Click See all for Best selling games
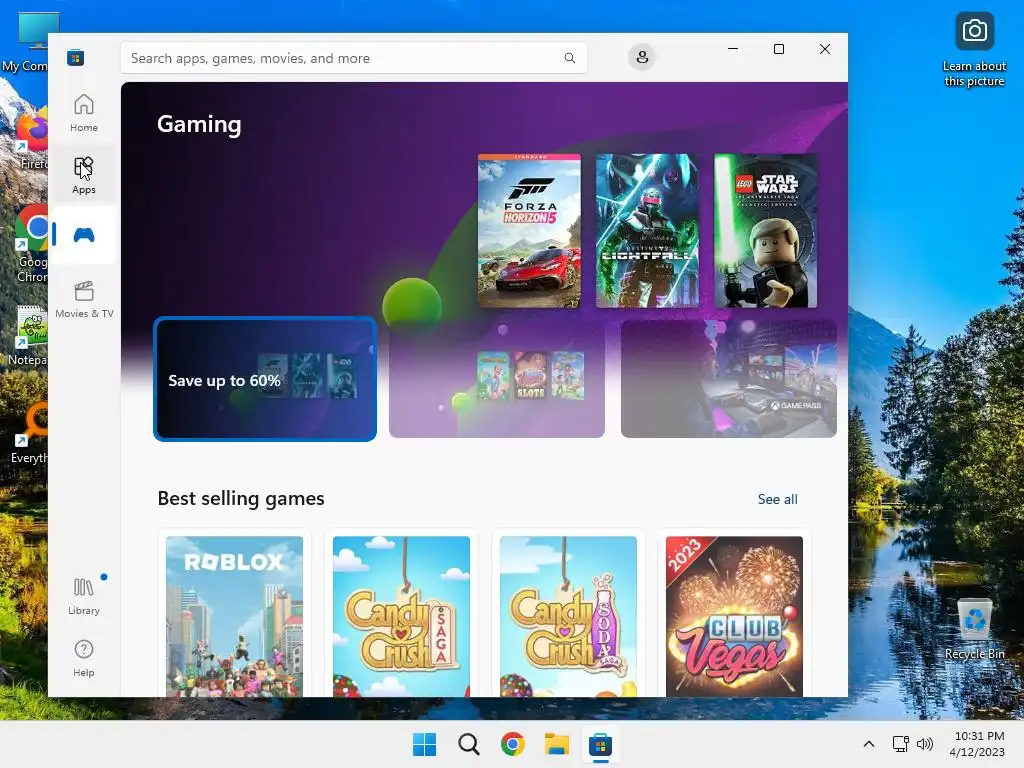 tap(777, 500)
